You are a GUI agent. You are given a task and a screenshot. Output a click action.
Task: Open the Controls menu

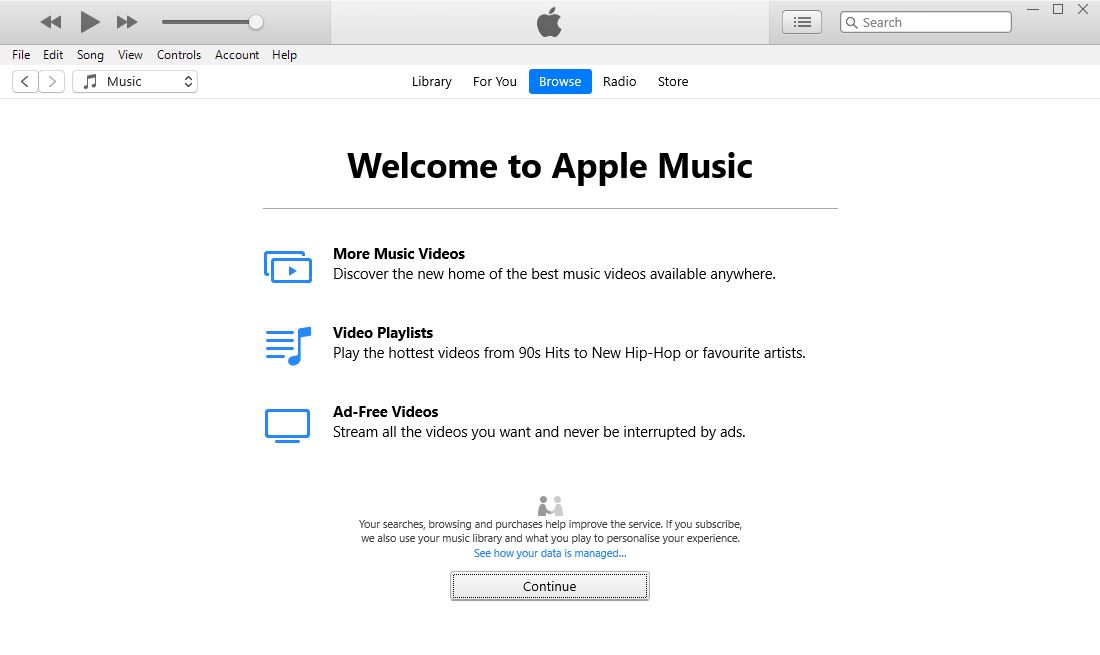179,55
